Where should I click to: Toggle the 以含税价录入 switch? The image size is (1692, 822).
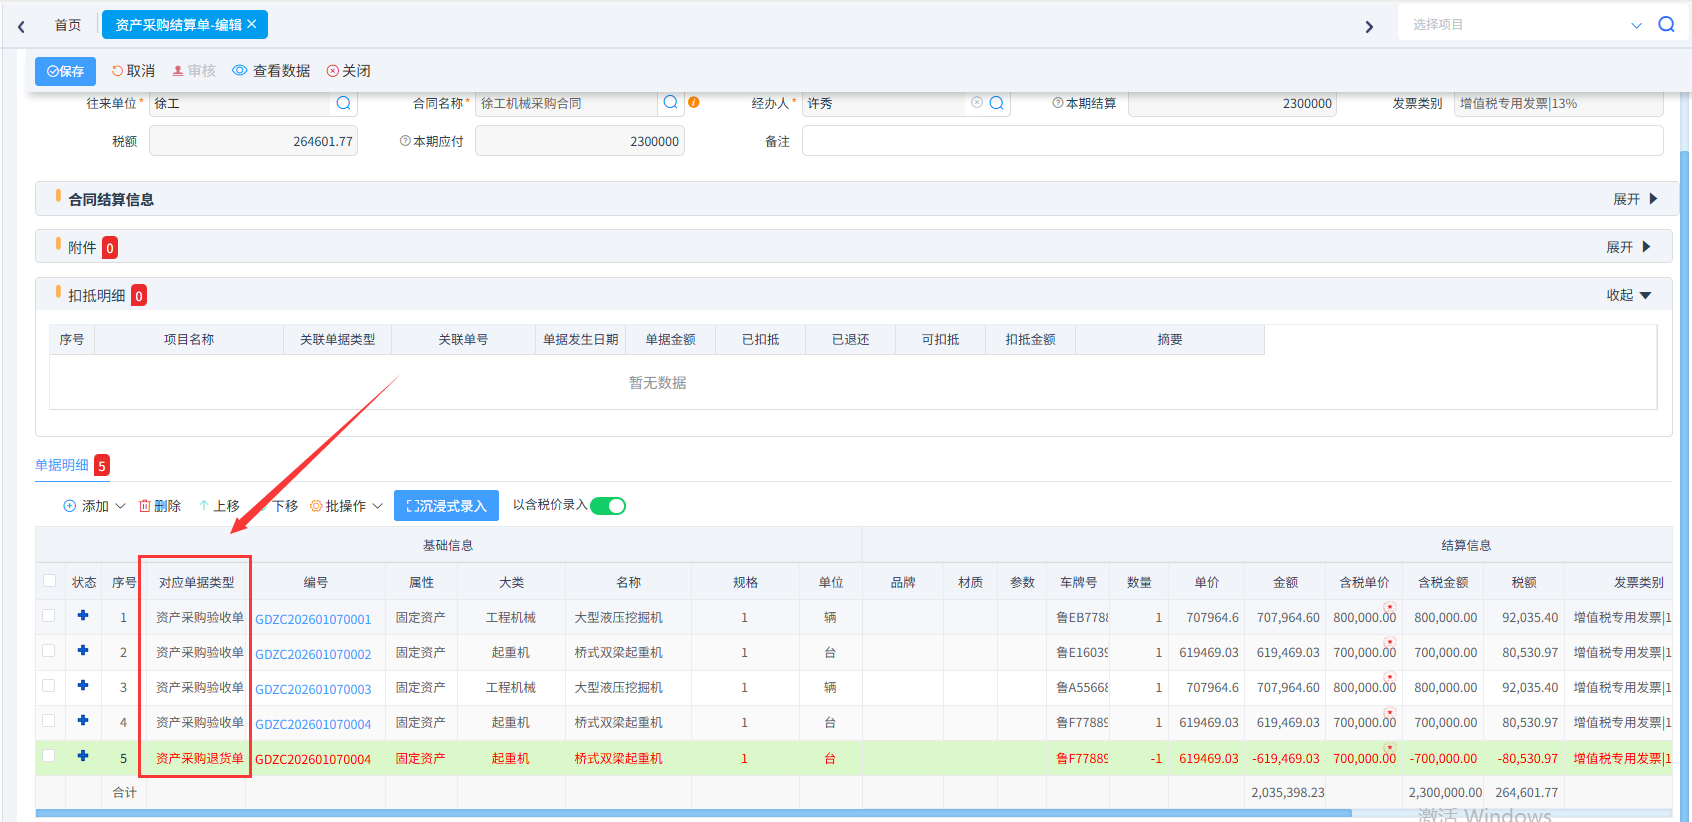pos(608,506)
